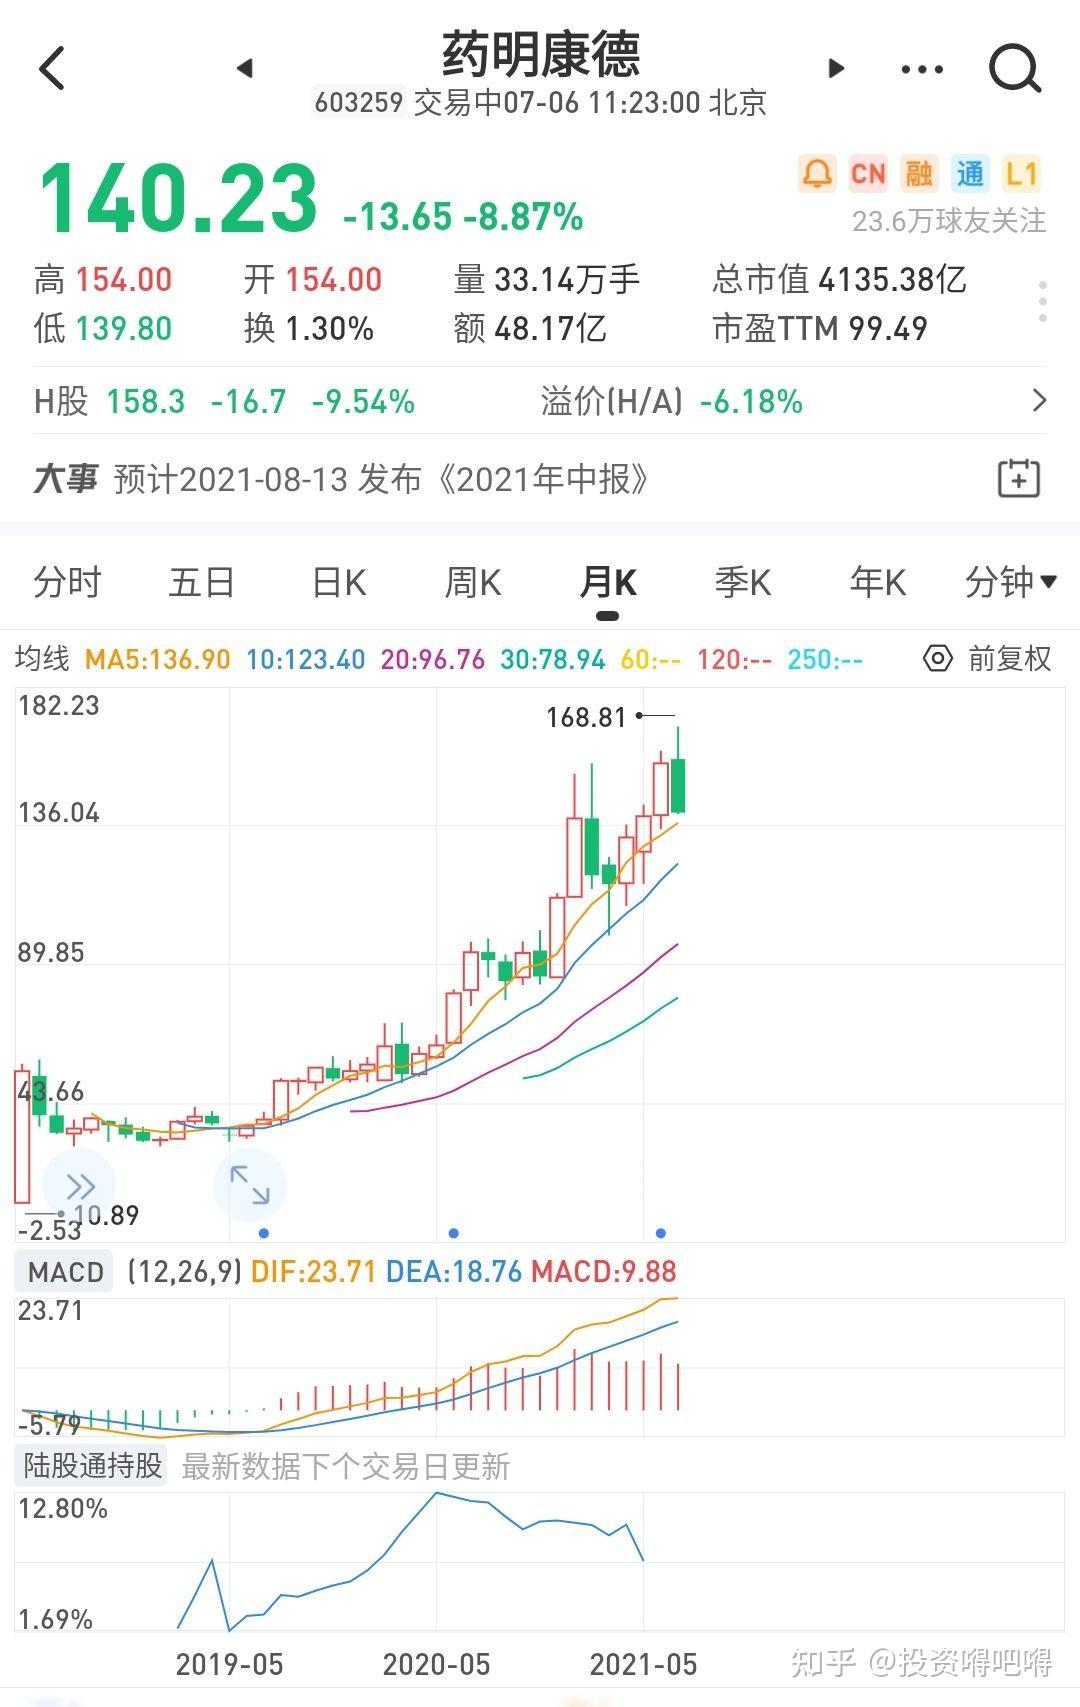
Task: Switch to the 周K tab
Action: click(473, 582)
